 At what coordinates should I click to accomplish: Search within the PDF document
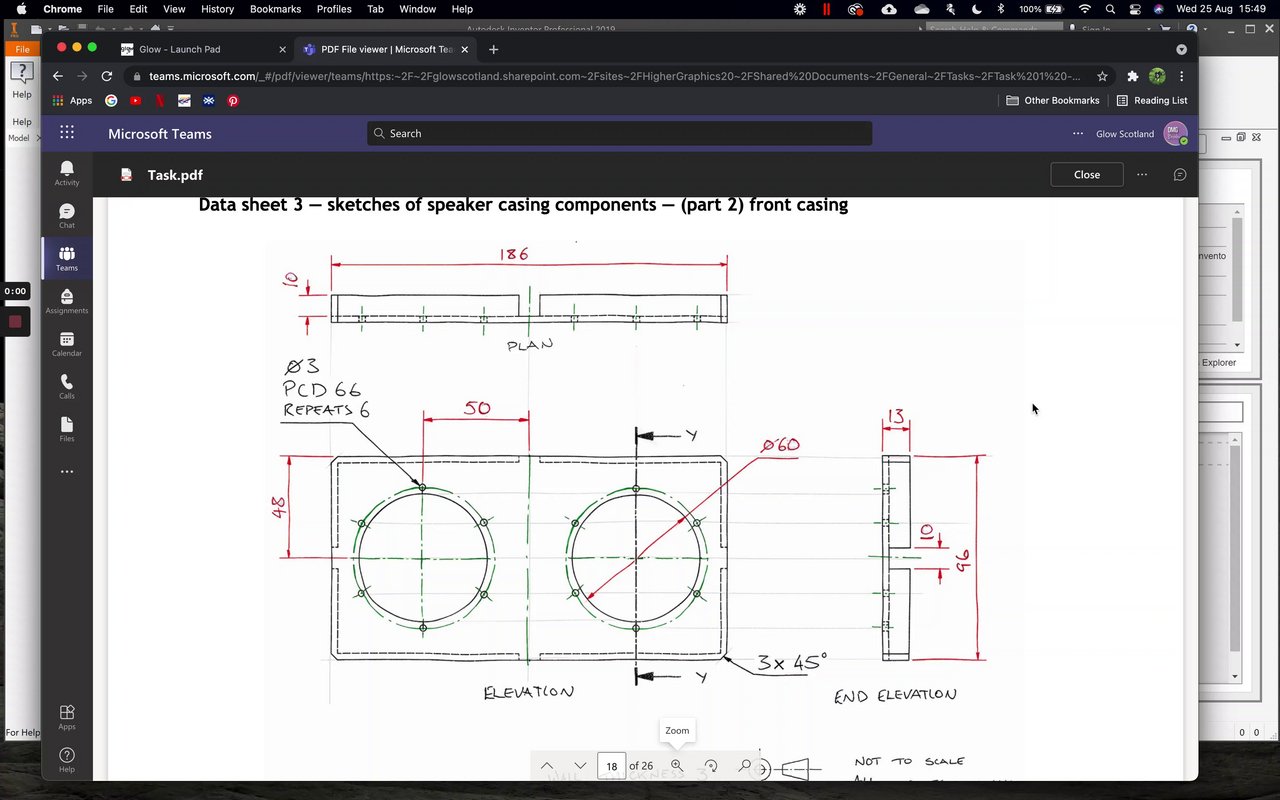click(745, 766)
